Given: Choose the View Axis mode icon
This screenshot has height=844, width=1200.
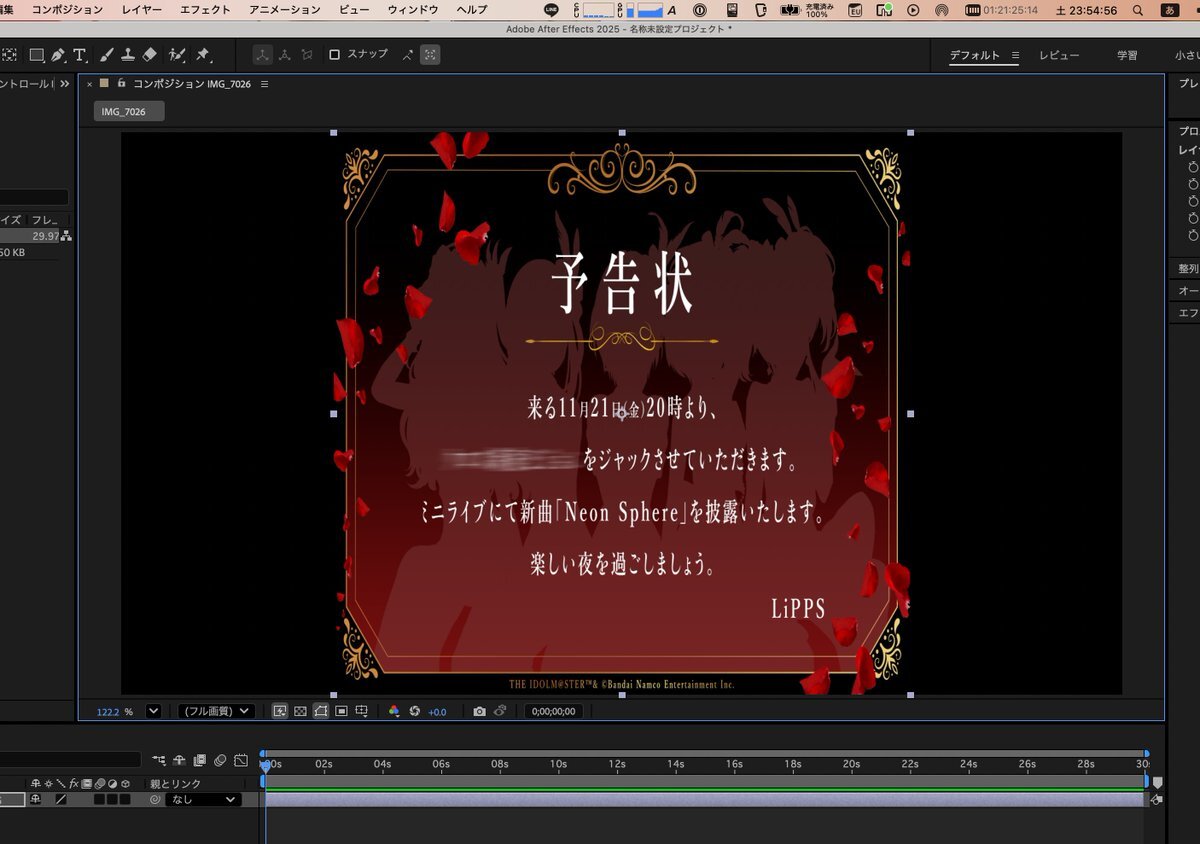Looking at the screenshot, I should [x=307, y=54].
